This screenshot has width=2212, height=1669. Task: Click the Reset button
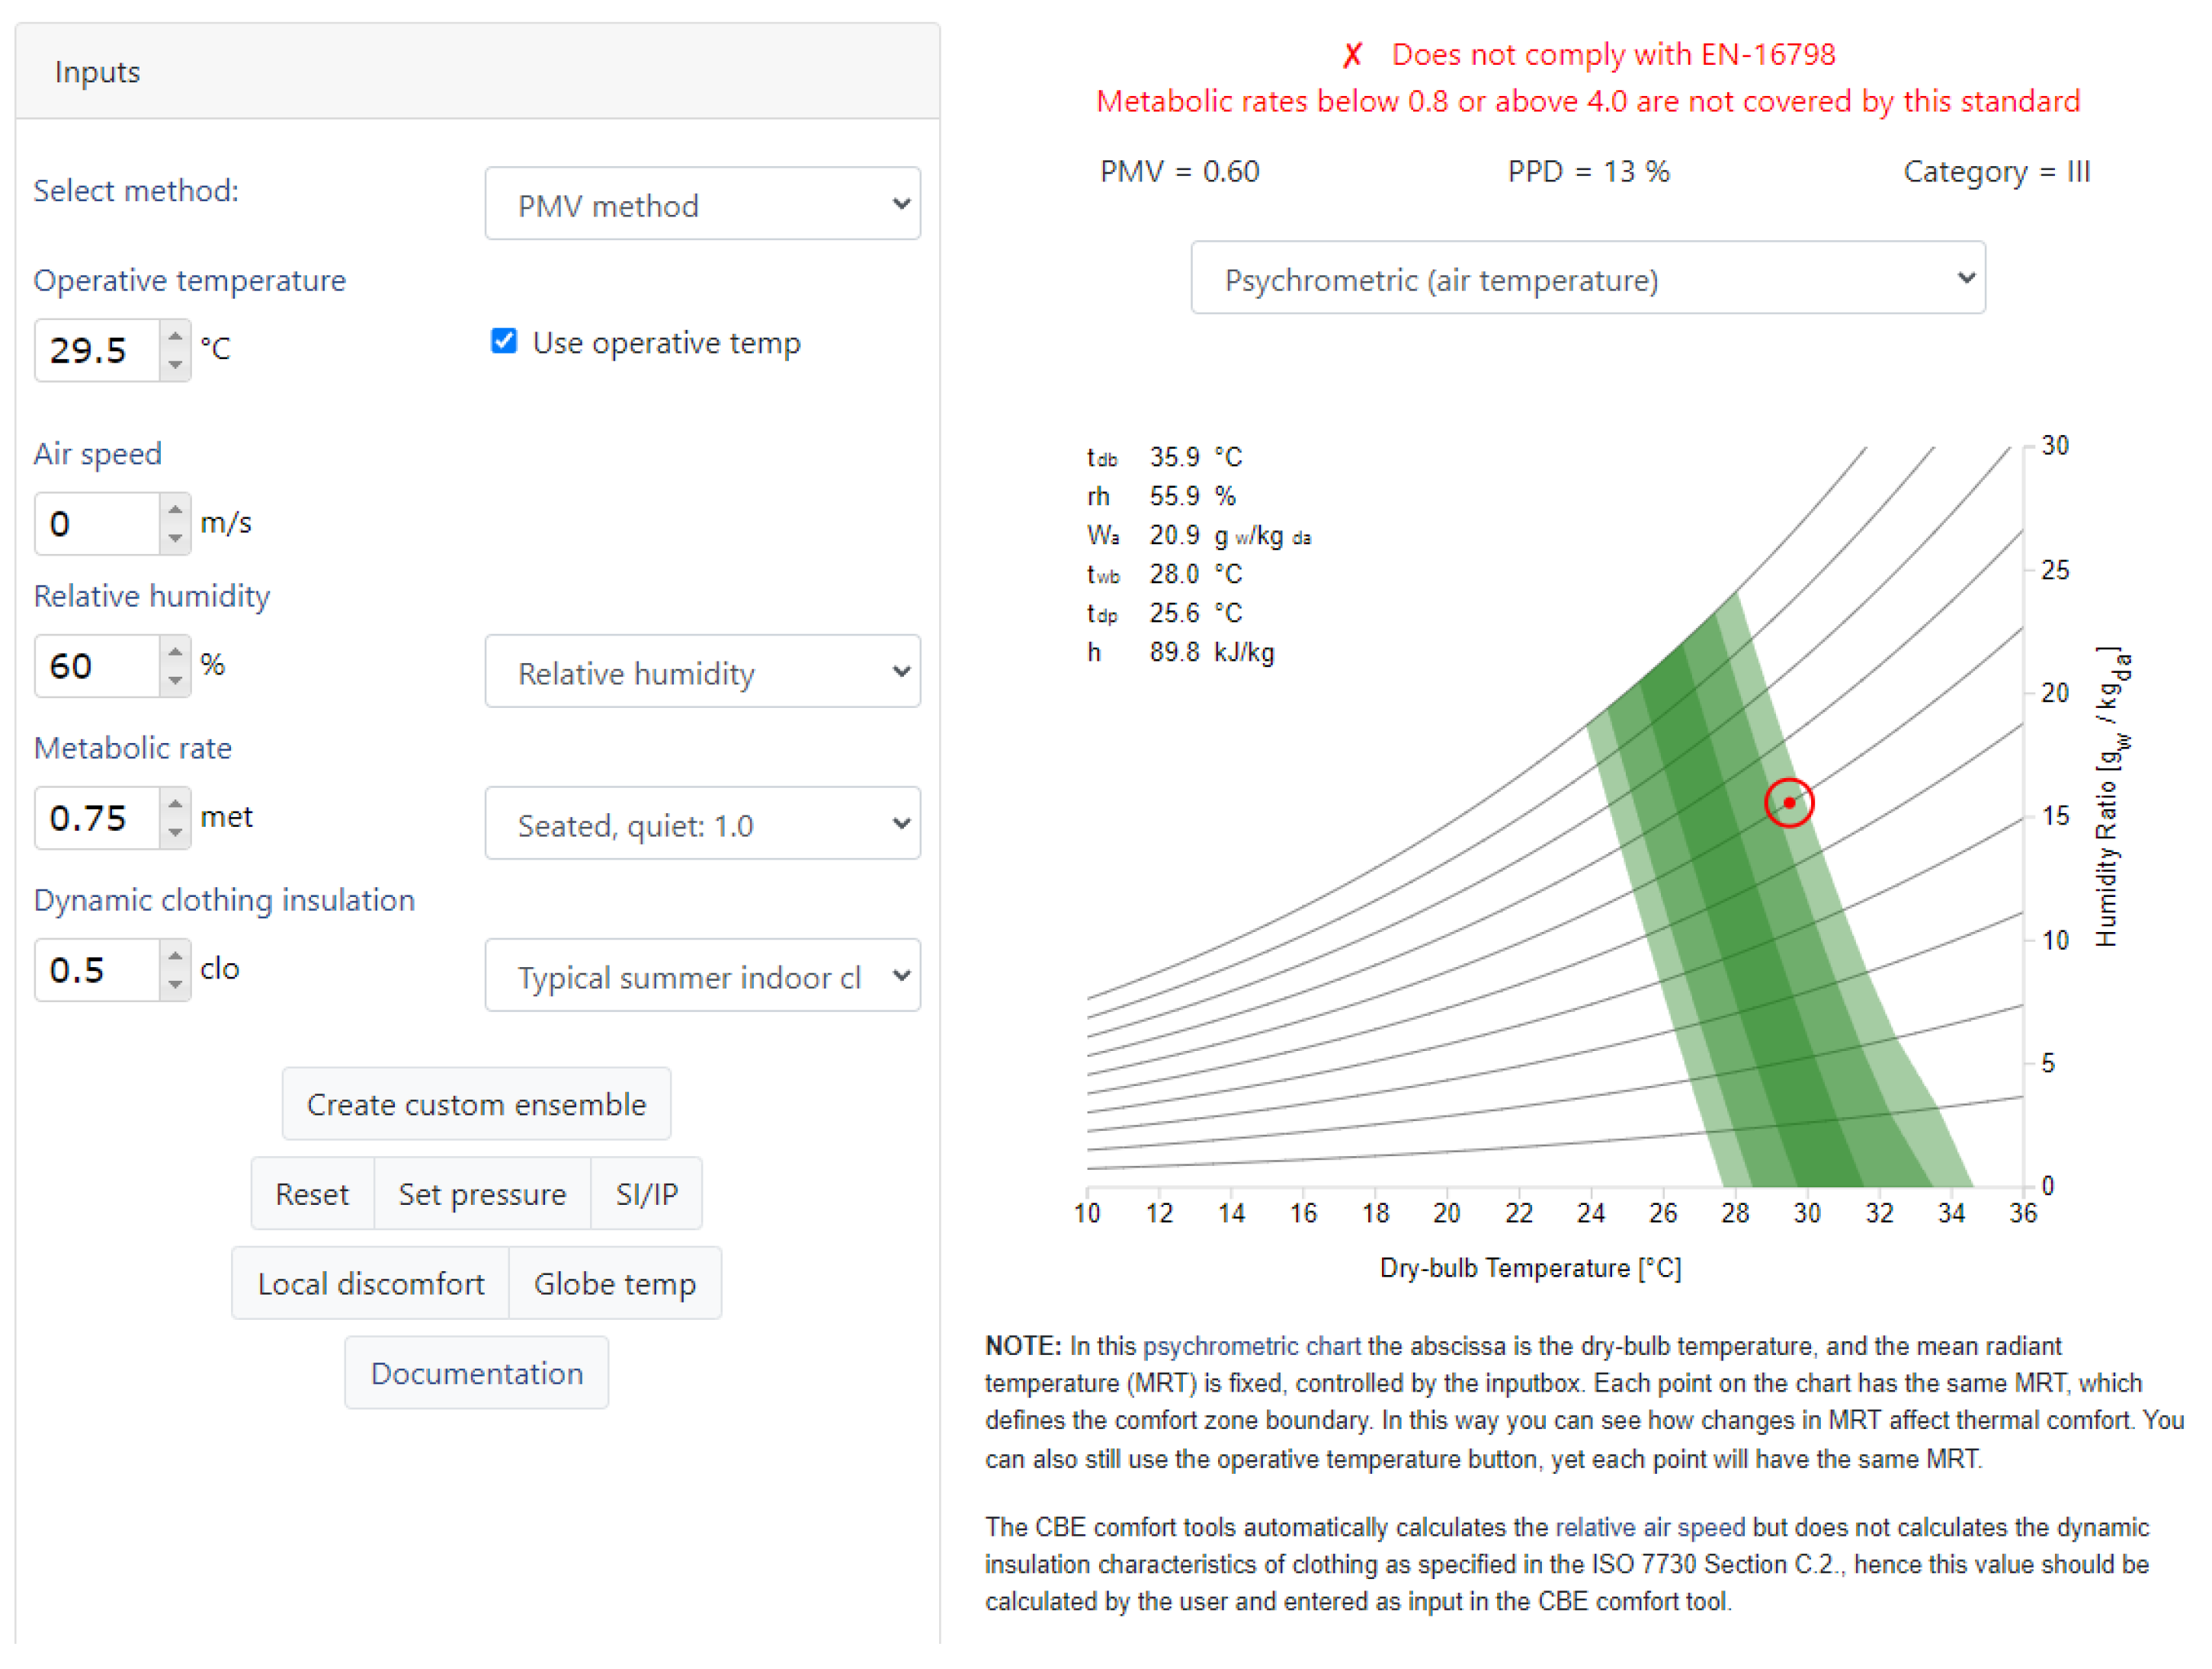click(x=311, y=1194)
